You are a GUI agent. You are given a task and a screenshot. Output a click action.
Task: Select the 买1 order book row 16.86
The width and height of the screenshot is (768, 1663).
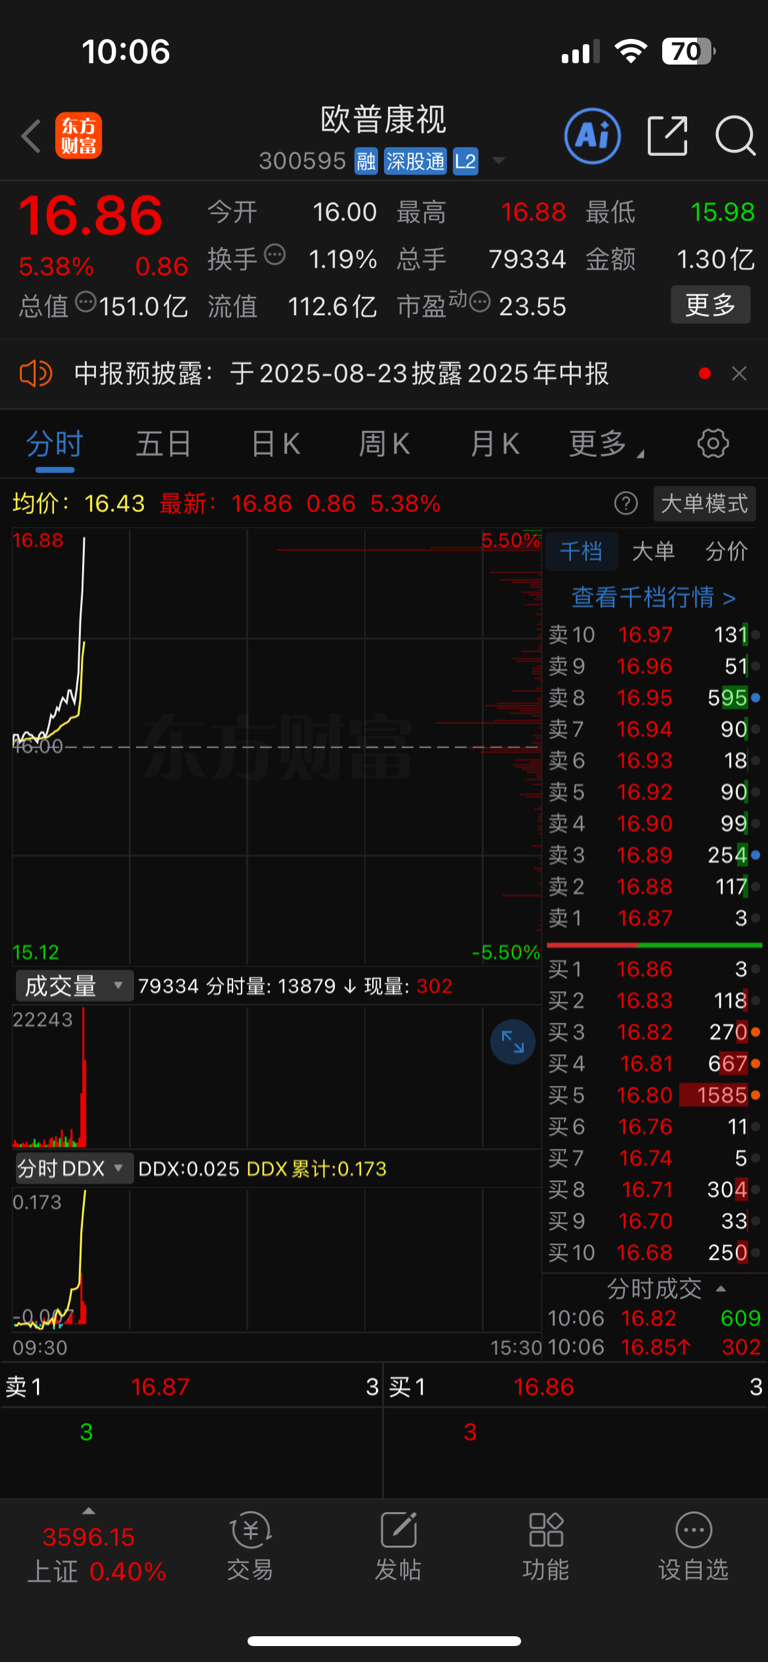(654, 969)
